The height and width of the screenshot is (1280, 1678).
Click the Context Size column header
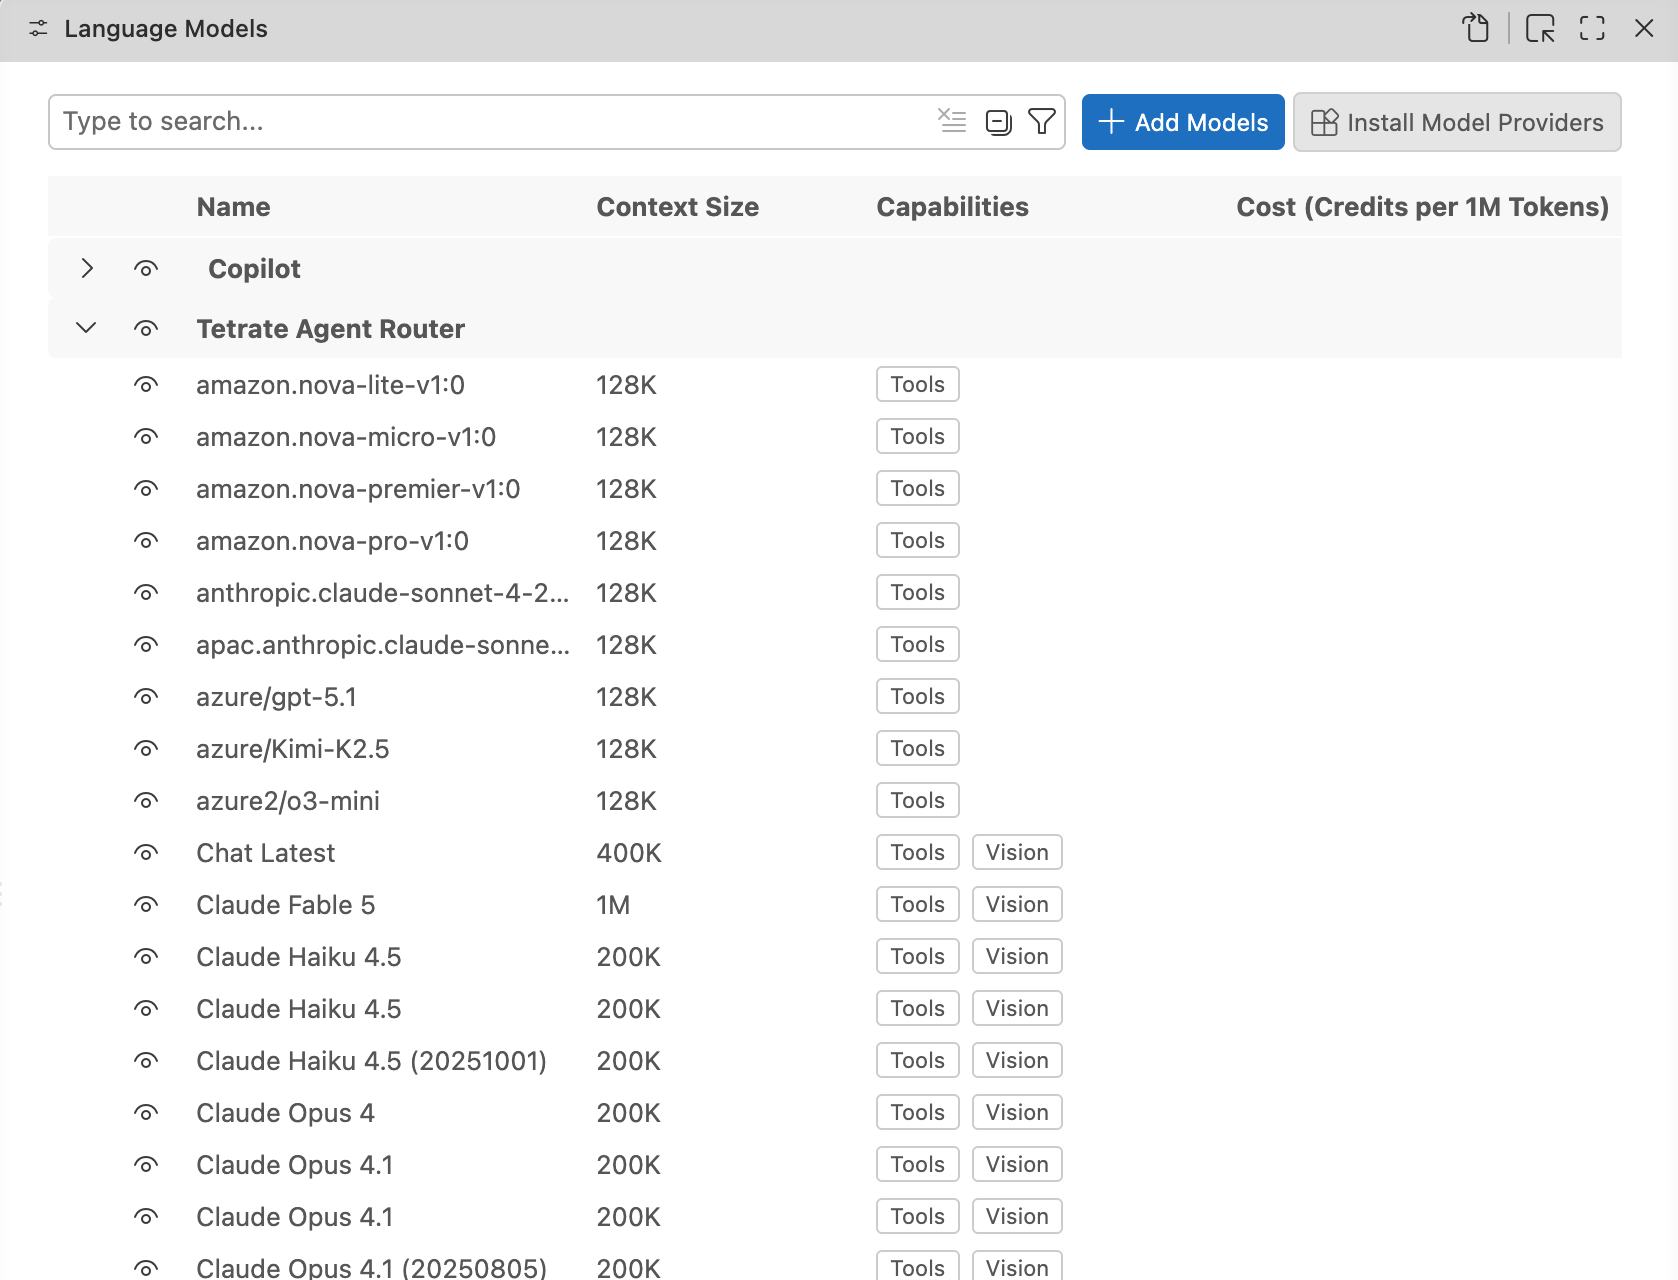coord(678,207)
